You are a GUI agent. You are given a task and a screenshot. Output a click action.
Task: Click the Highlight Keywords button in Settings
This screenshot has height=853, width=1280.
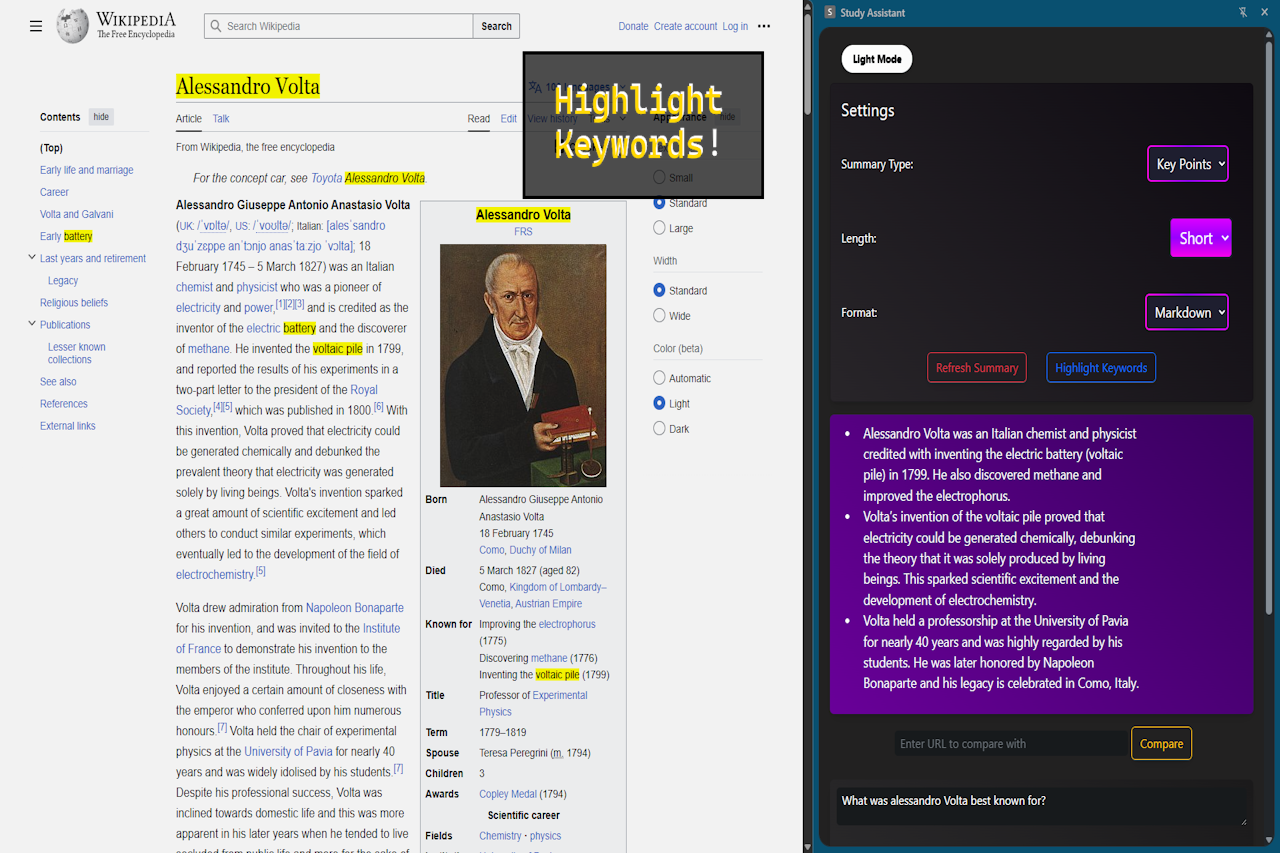point(1101,368)
